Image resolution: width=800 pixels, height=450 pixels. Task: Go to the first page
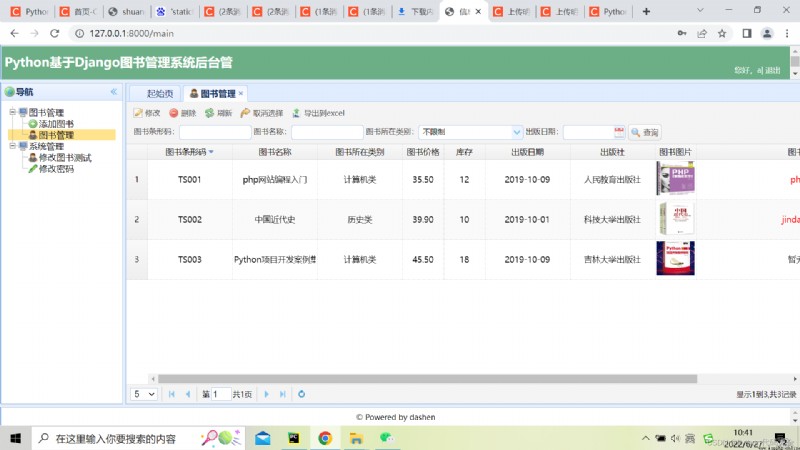[x=171, y=394]
